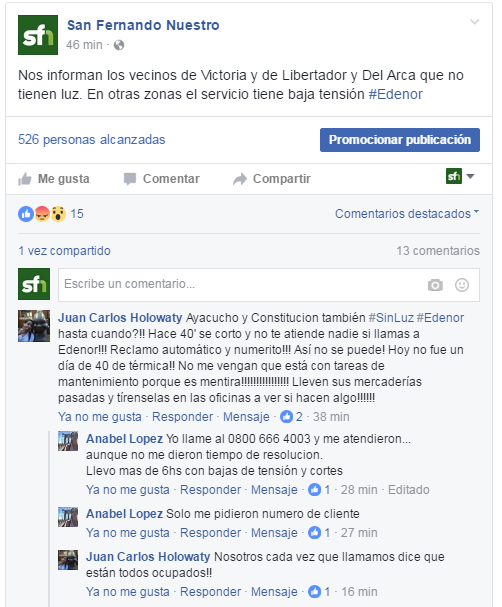Expand the Comentarios destacados sort dropdown

(407, 214)
